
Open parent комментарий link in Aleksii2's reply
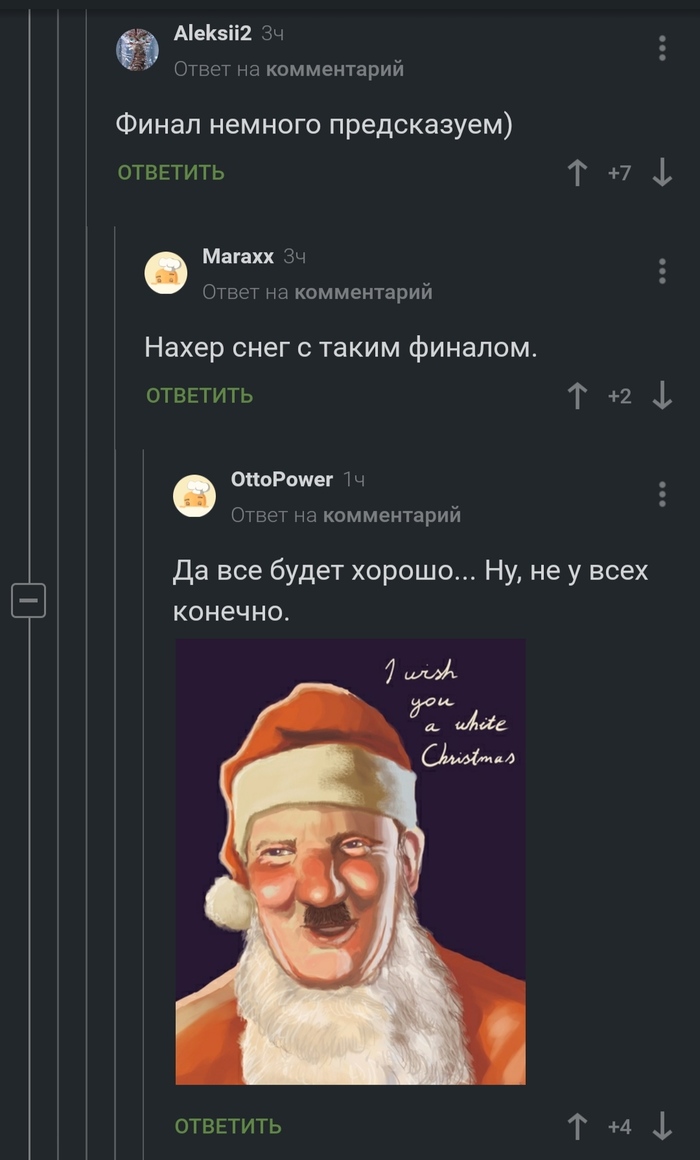tap(334, 69)
